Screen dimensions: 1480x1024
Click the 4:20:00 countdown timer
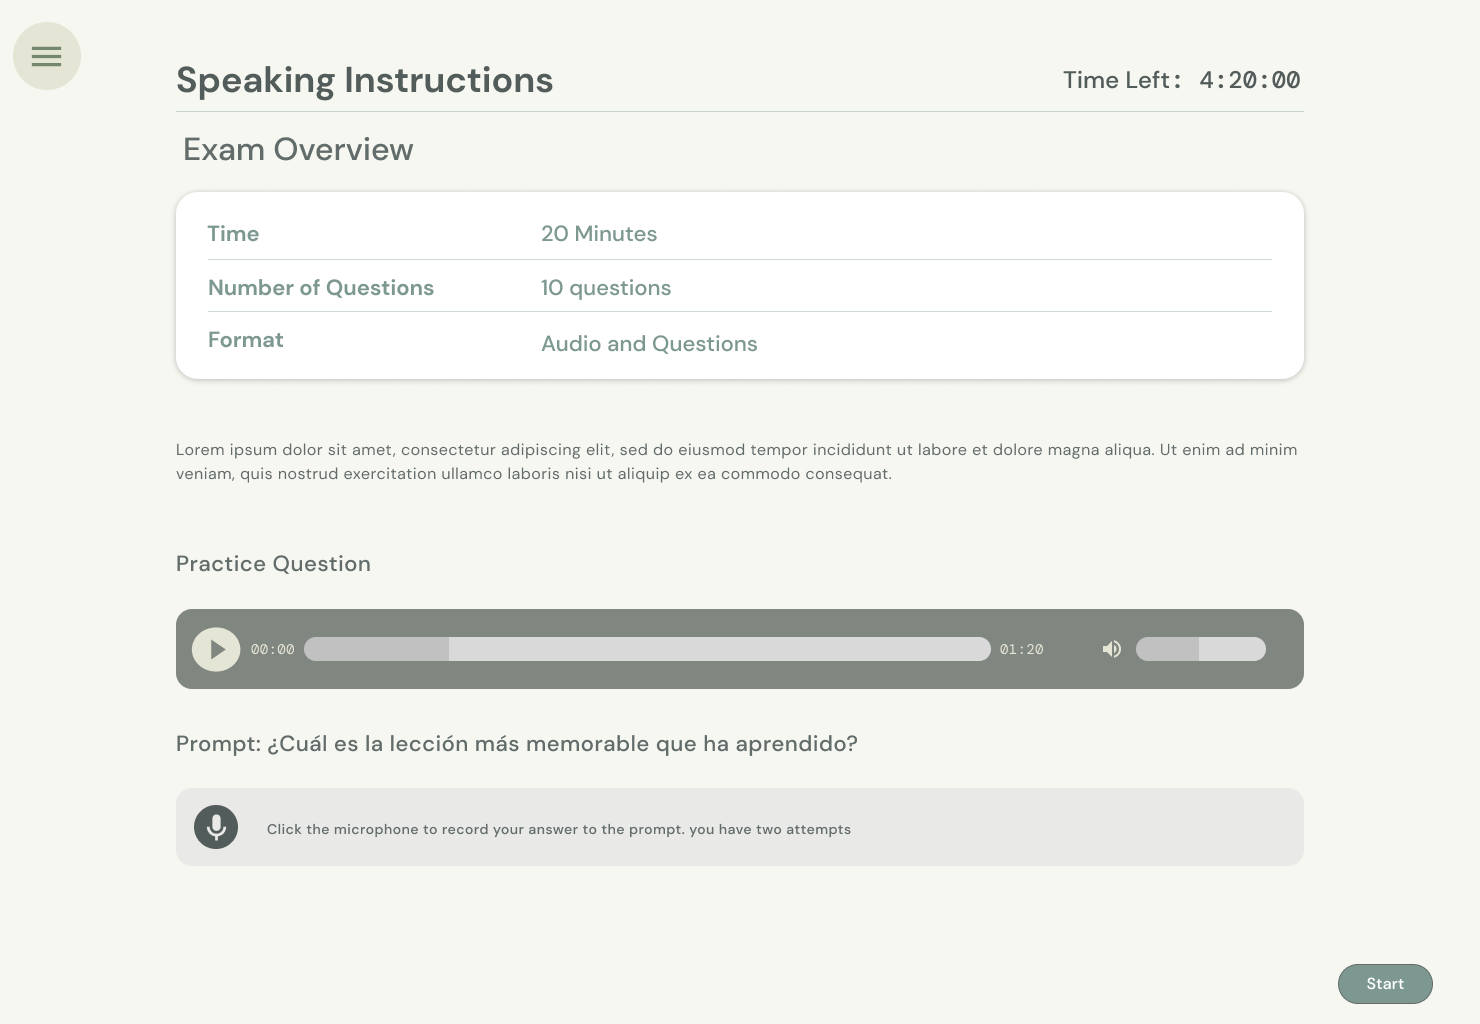[1249, 80]
